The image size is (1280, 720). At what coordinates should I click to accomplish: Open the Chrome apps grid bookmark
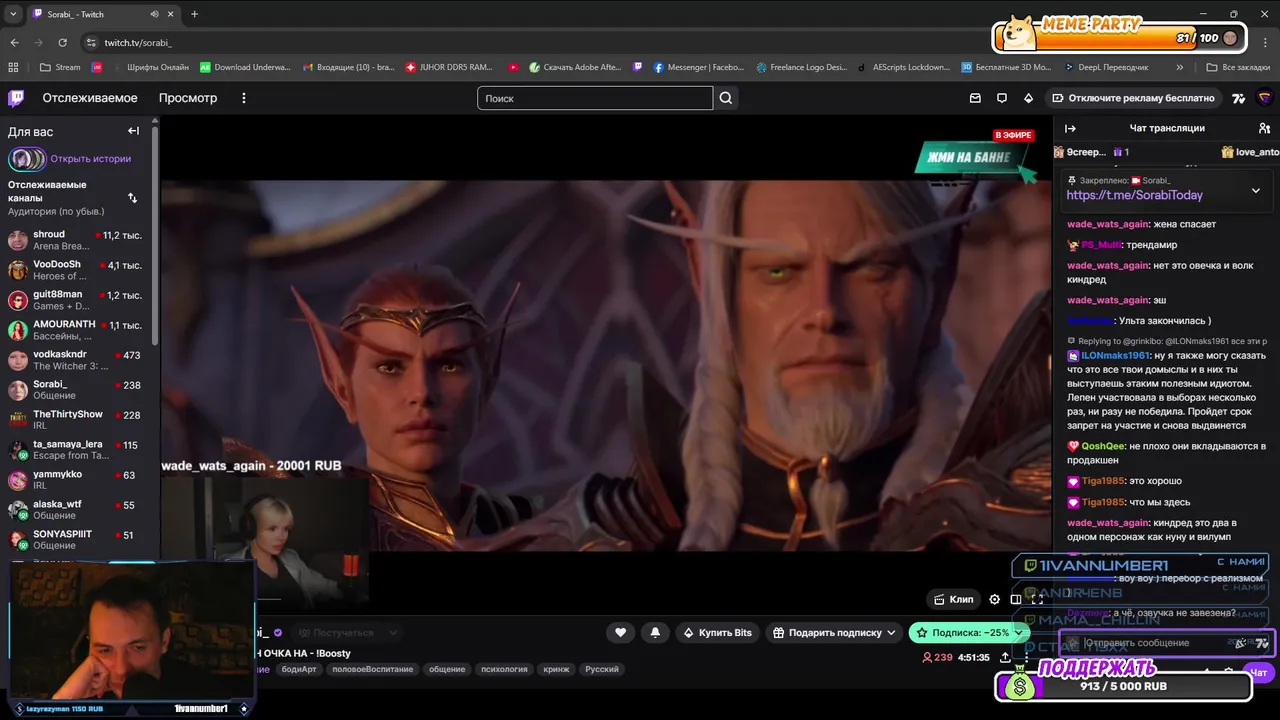tap(13, 67)
